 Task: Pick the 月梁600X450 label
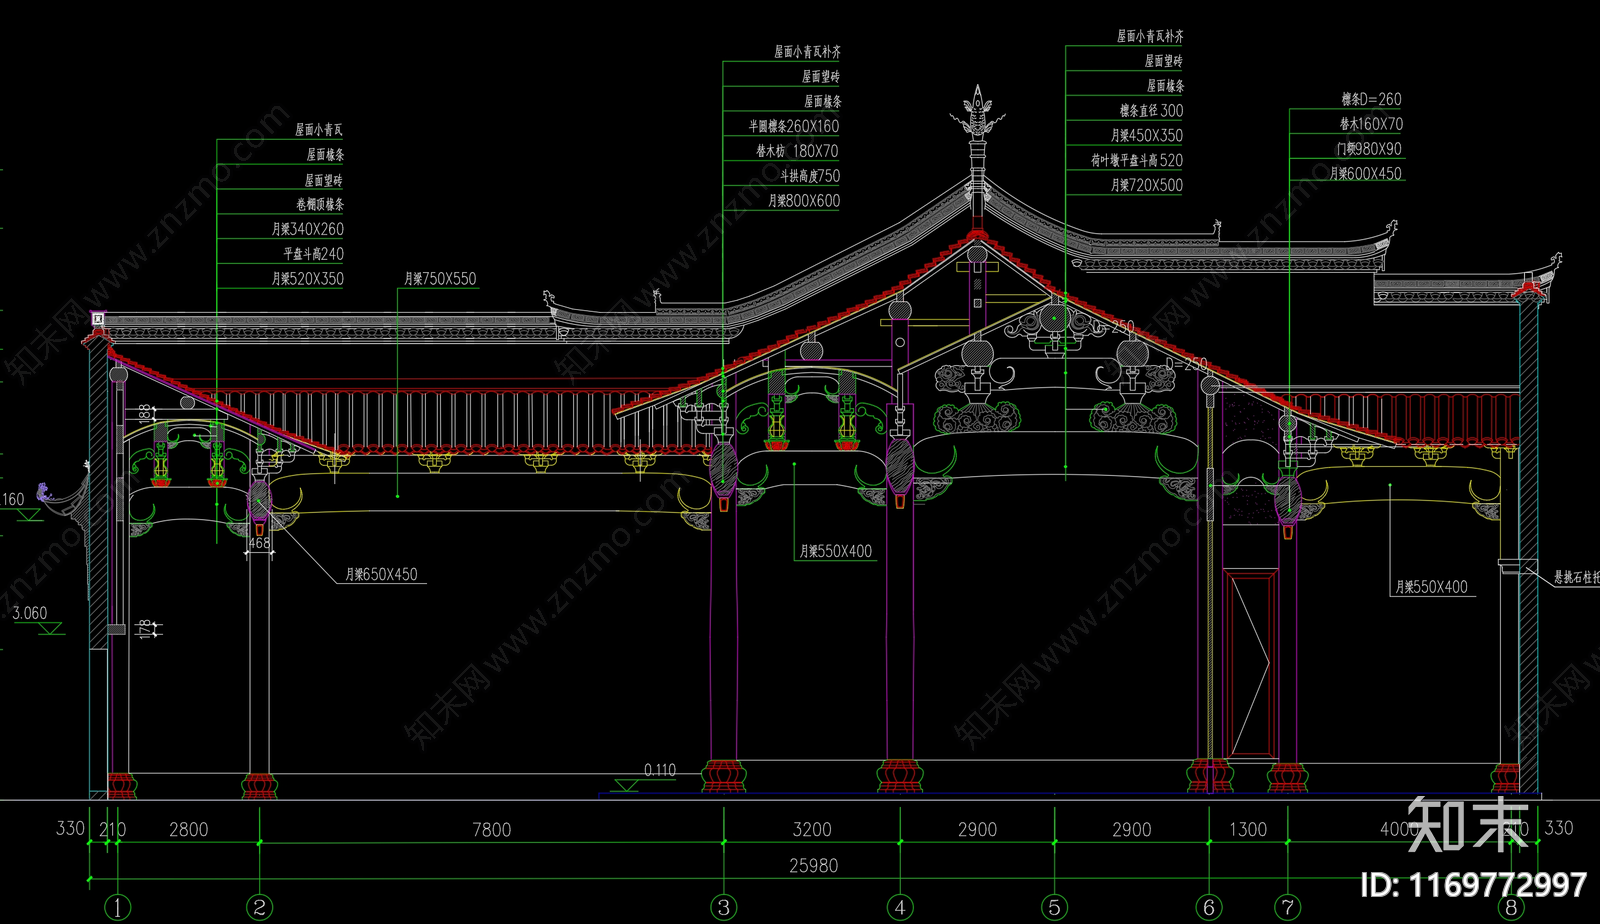coord(1365,174)
